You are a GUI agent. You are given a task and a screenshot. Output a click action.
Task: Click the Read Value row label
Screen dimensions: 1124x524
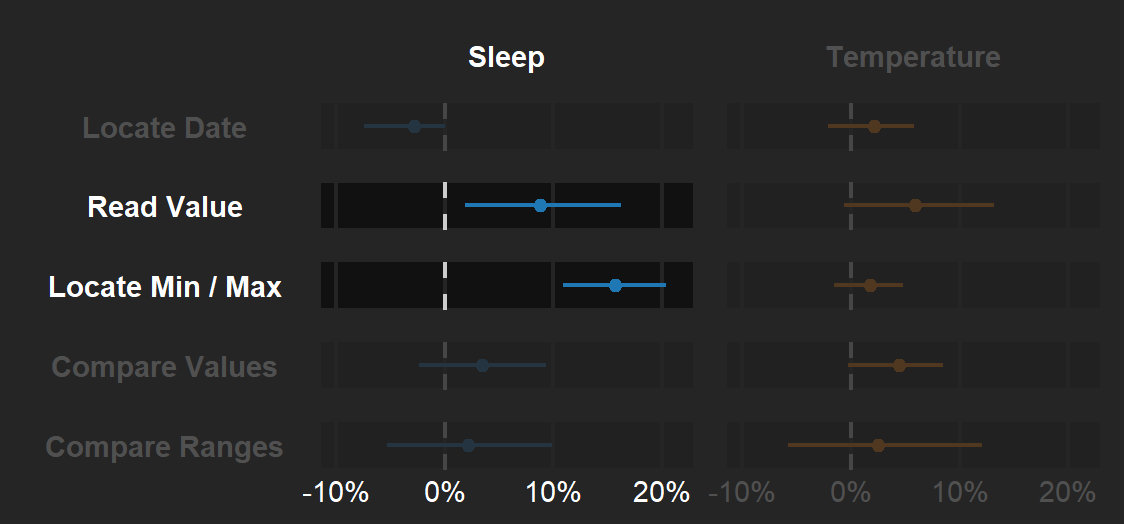click(x=165, y=207)
